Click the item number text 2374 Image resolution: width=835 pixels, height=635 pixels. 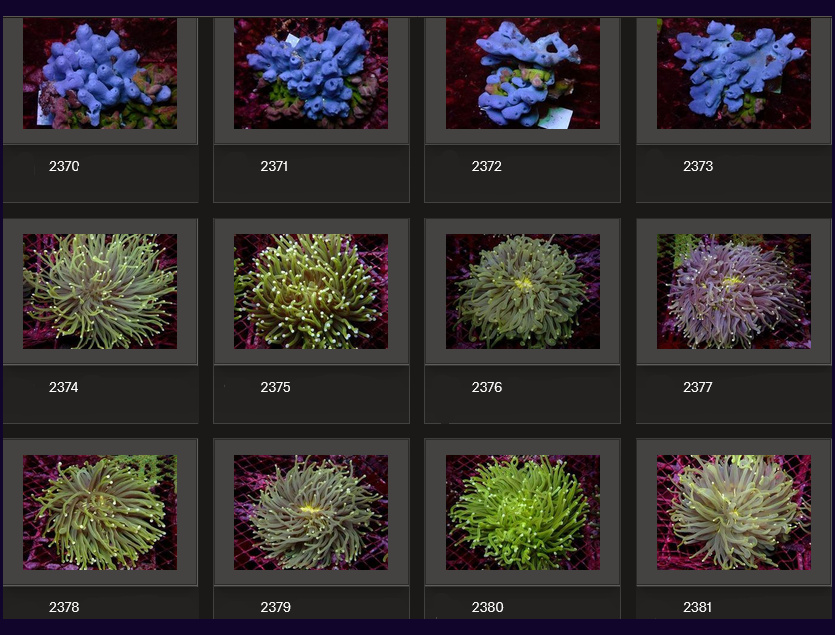(63, 387)
